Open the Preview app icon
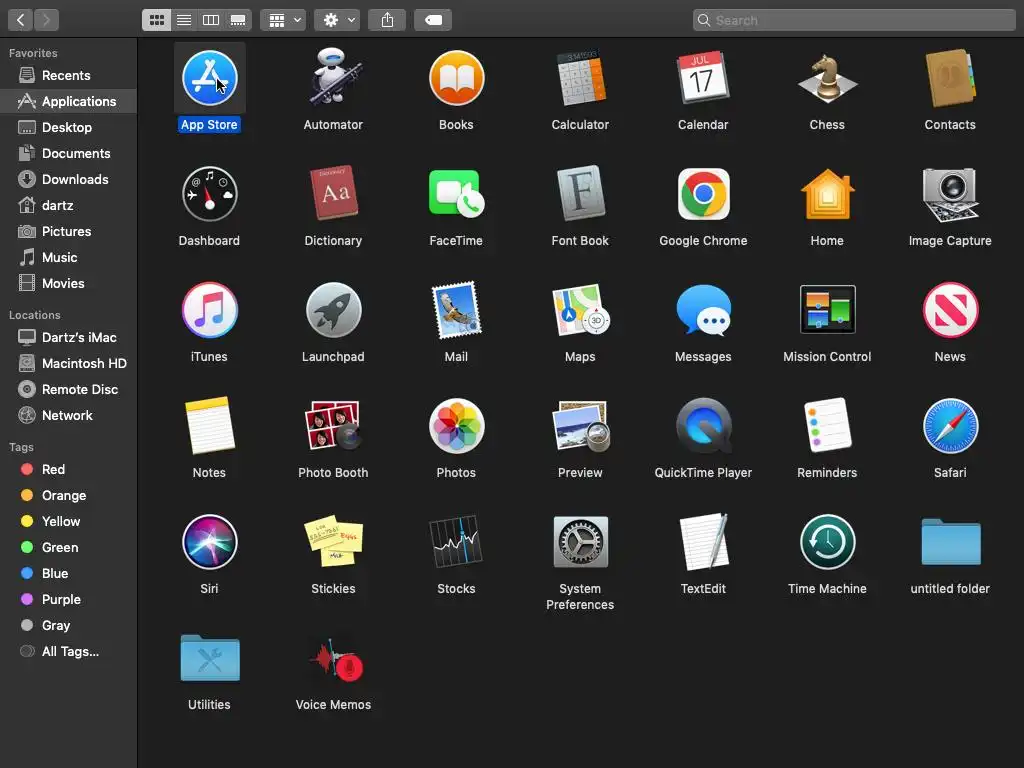The width and height of the screenshot is (1024, 768). click(x=580, y=426)
